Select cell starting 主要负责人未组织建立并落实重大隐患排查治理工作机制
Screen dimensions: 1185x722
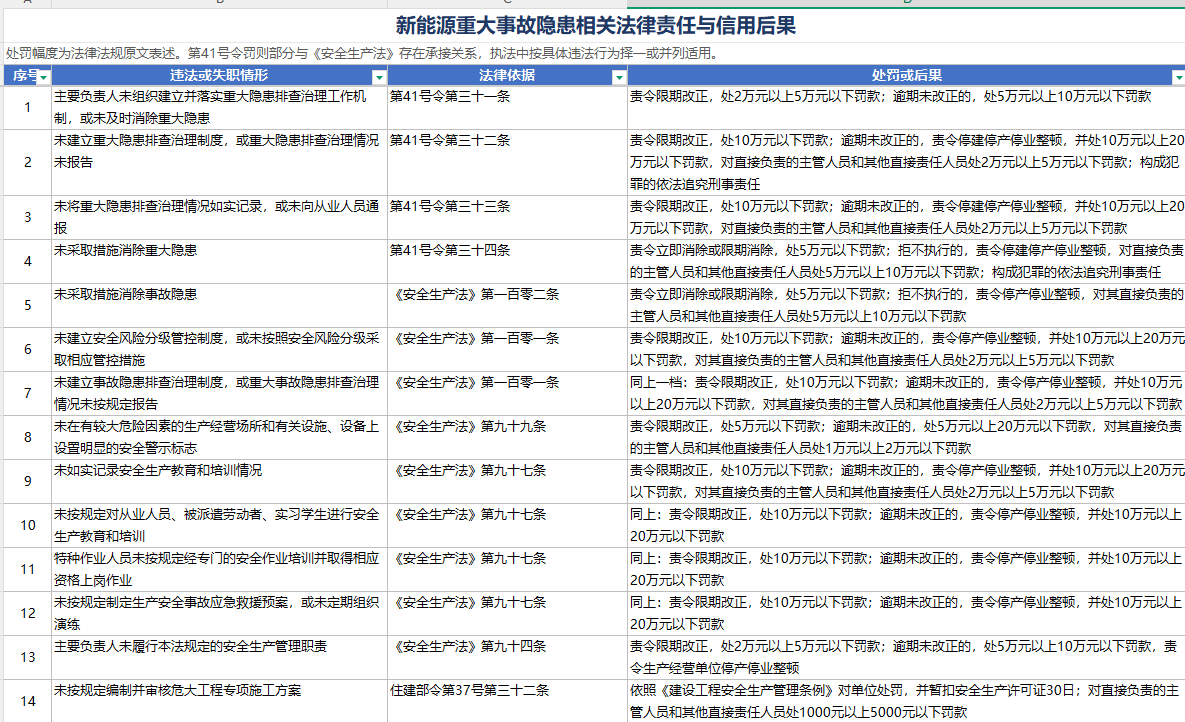pyautogui.click(x=219, y=107)
